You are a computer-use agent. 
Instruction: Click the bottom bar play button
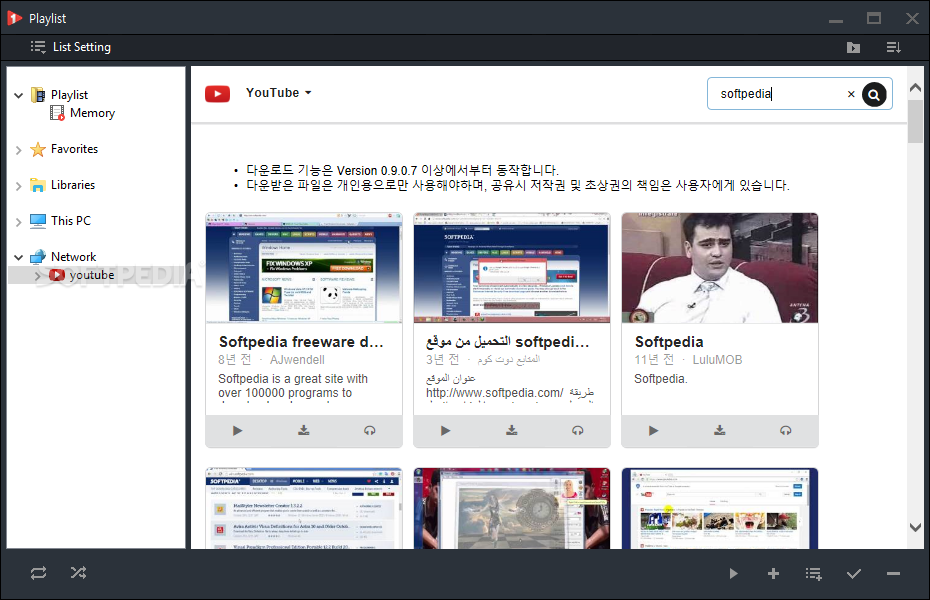pos(734,573)
